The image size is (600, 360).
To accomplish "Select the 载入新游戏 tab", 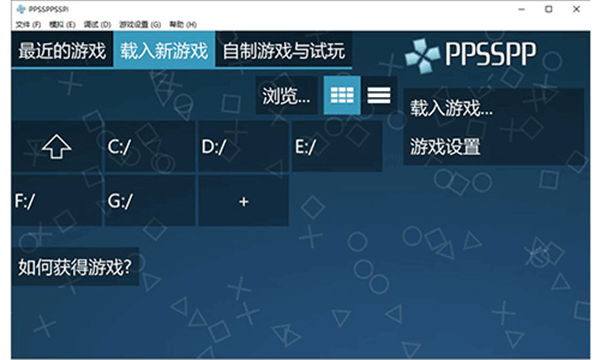I will click(x=164, y=50).
